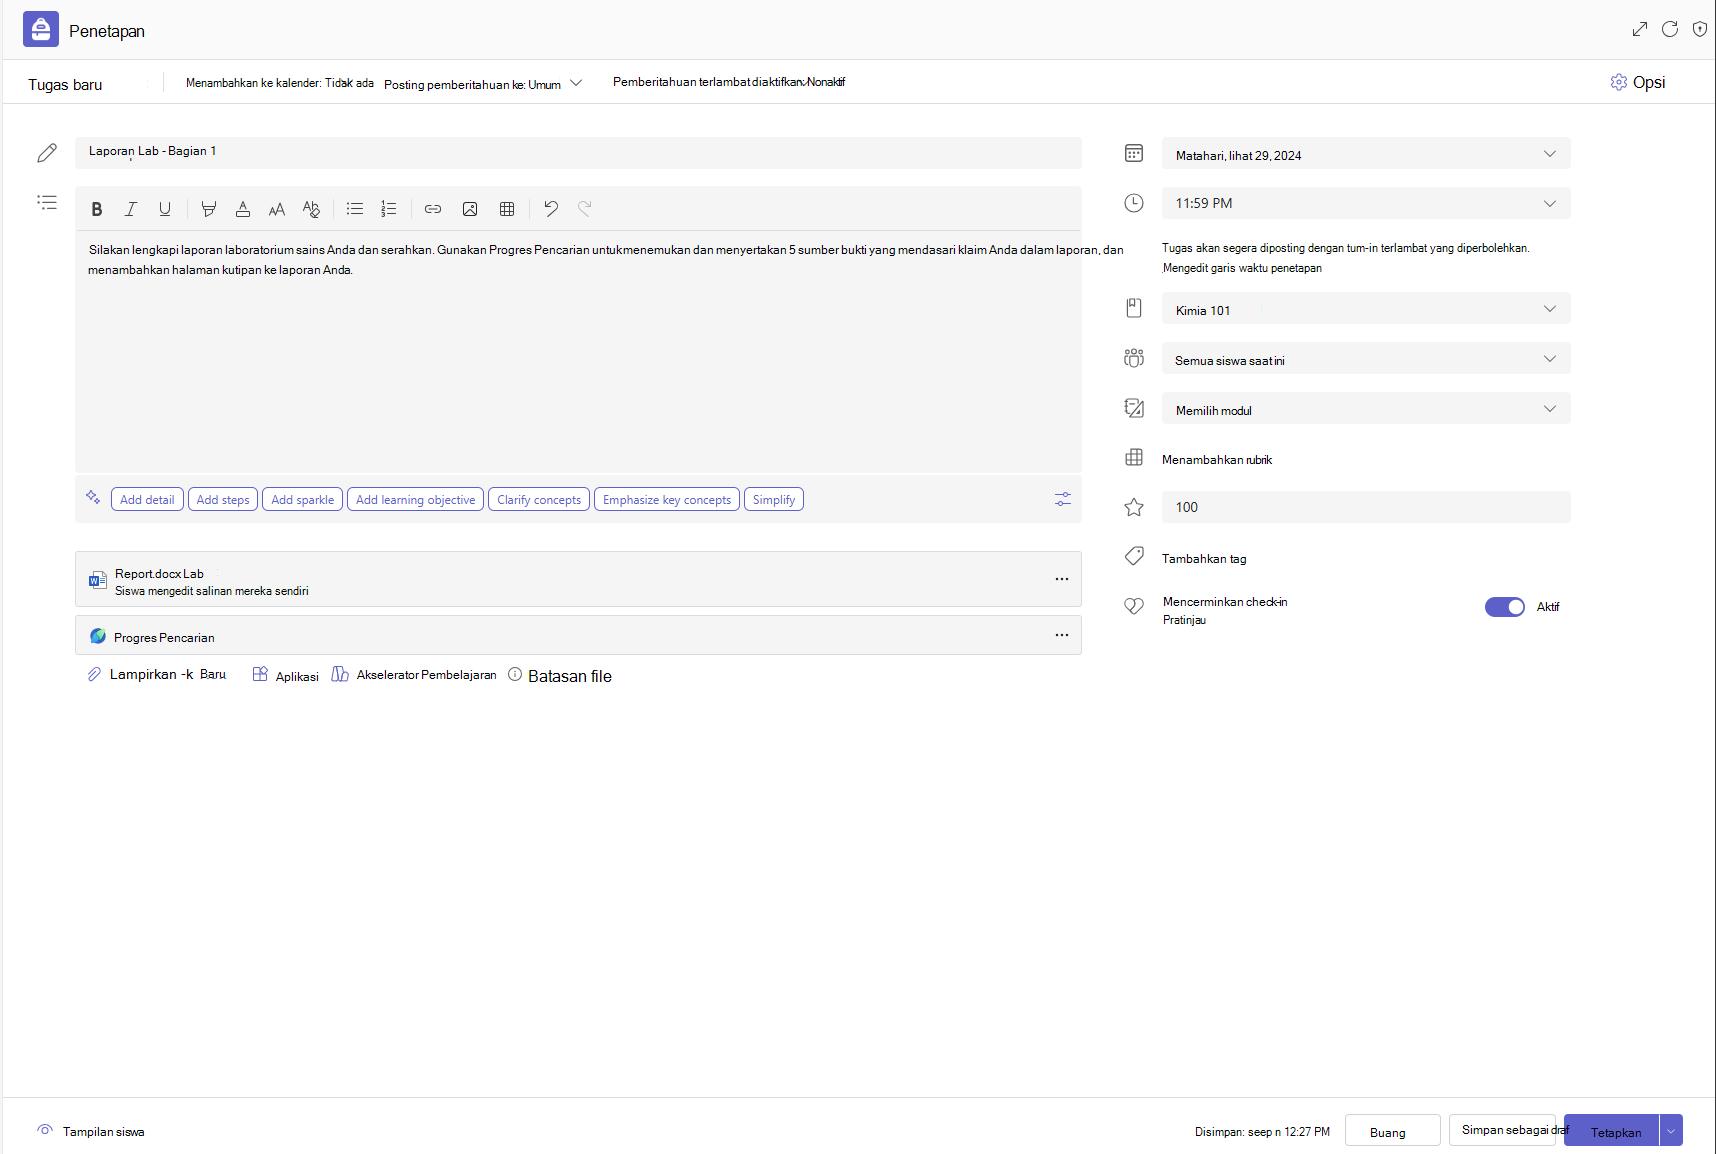Screen dimensions: 1716x1154
Task: Refresh the Penetapan app
Action: coord(1670,29)
